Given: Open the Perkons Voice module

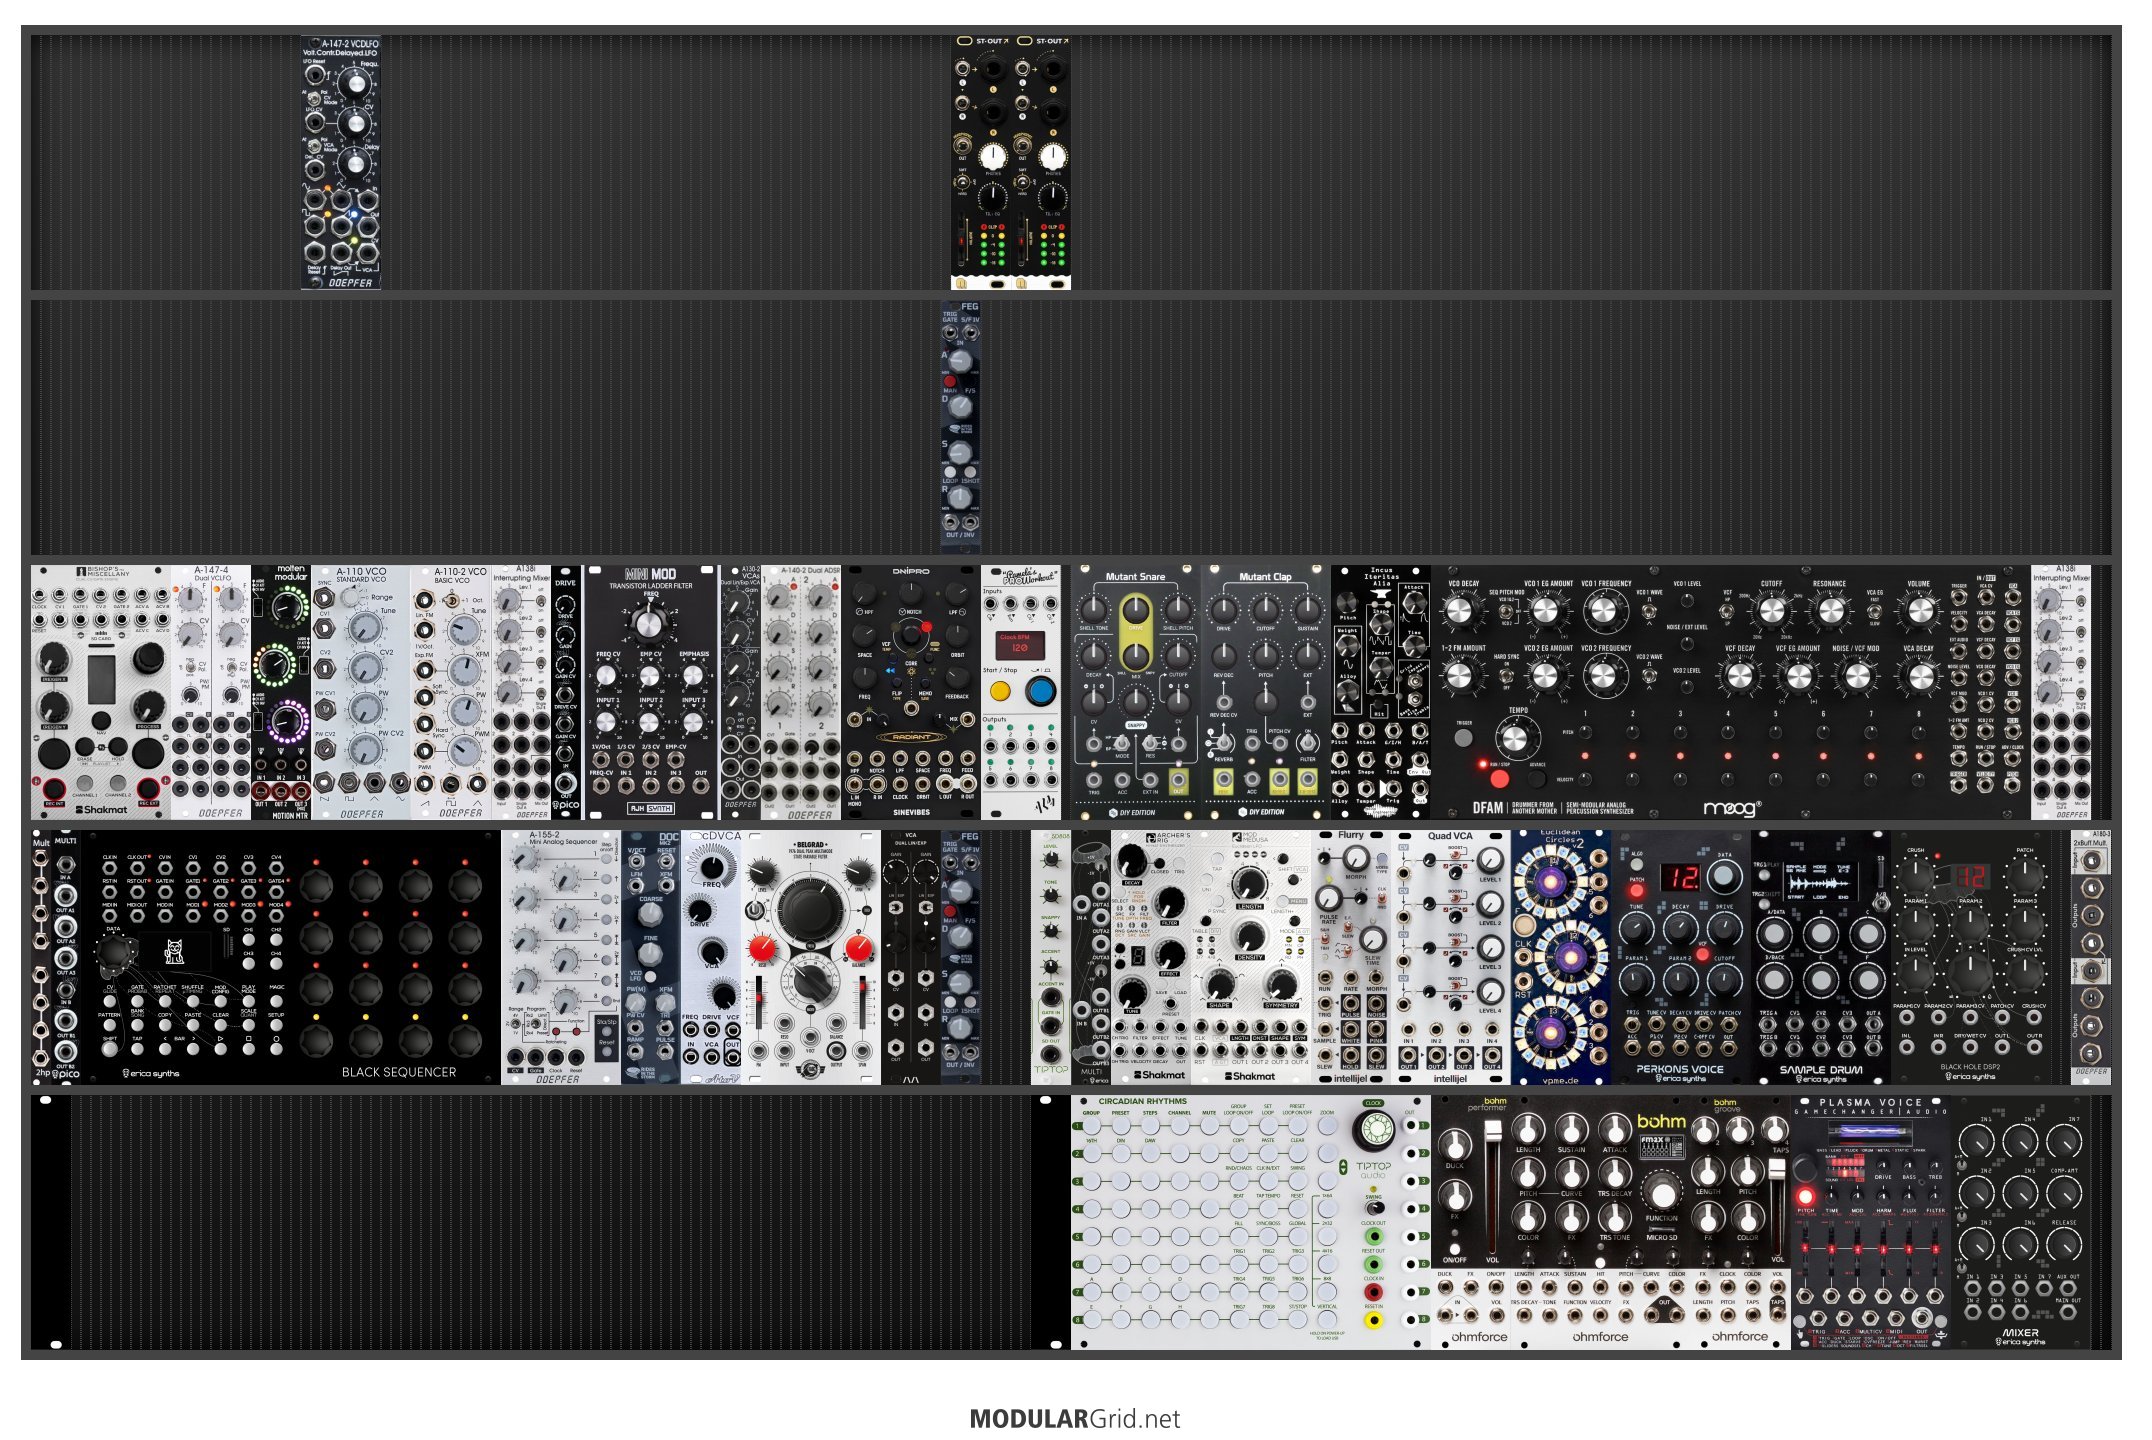Looking at the screenshot, I should click(x=1681, y=958).
